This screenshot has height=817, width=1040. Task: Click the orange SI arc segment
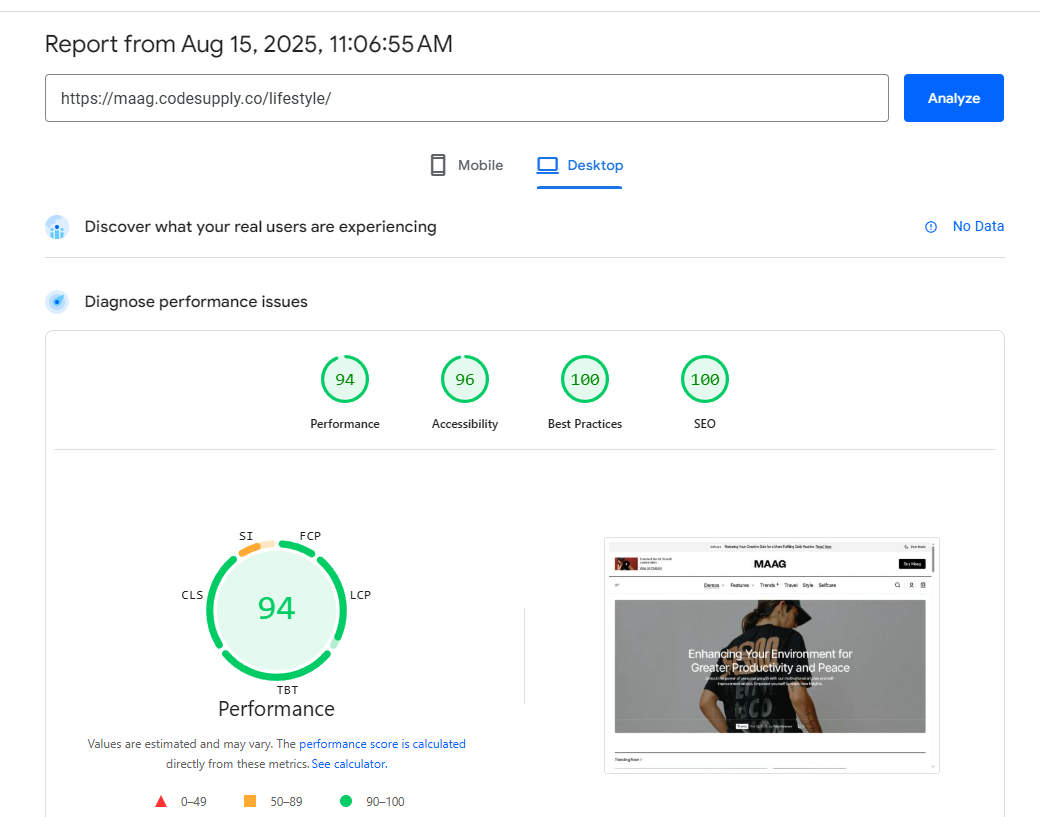249,550
